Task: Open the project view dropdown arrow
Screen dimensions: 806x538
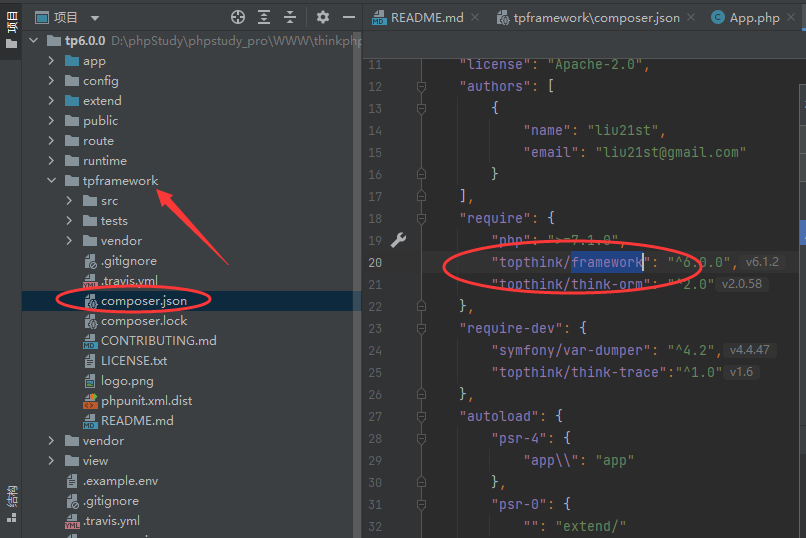Action: [95, 18]
